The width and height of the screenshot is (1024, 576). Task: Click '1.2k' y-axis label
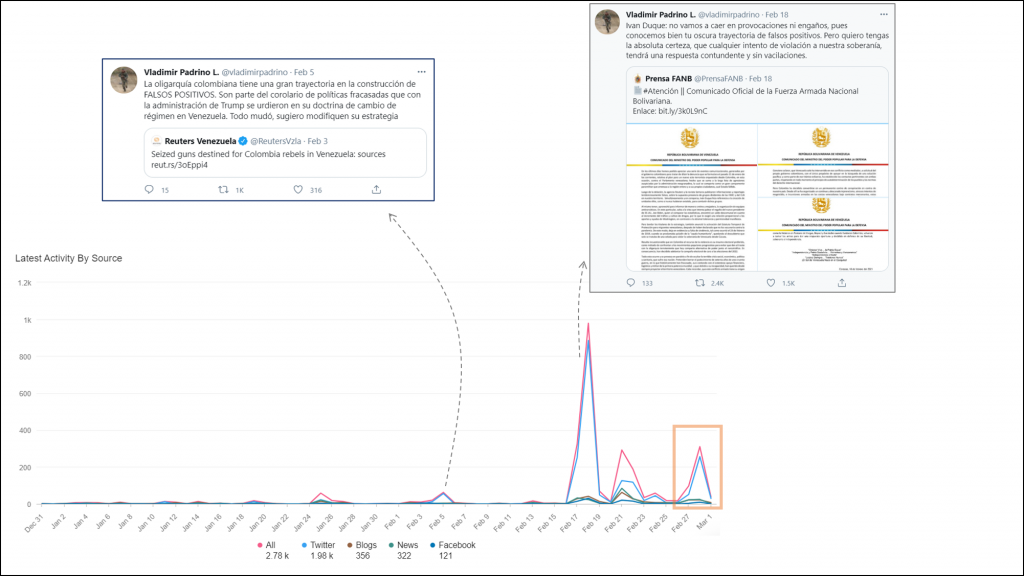point(24,283)
